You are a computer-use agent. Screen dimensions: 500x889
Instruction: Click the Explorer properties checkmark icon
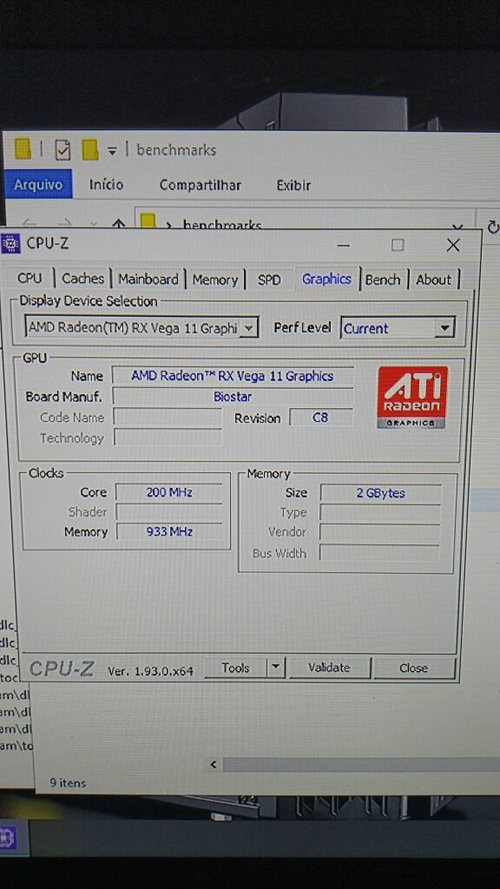tap(63, 150)
